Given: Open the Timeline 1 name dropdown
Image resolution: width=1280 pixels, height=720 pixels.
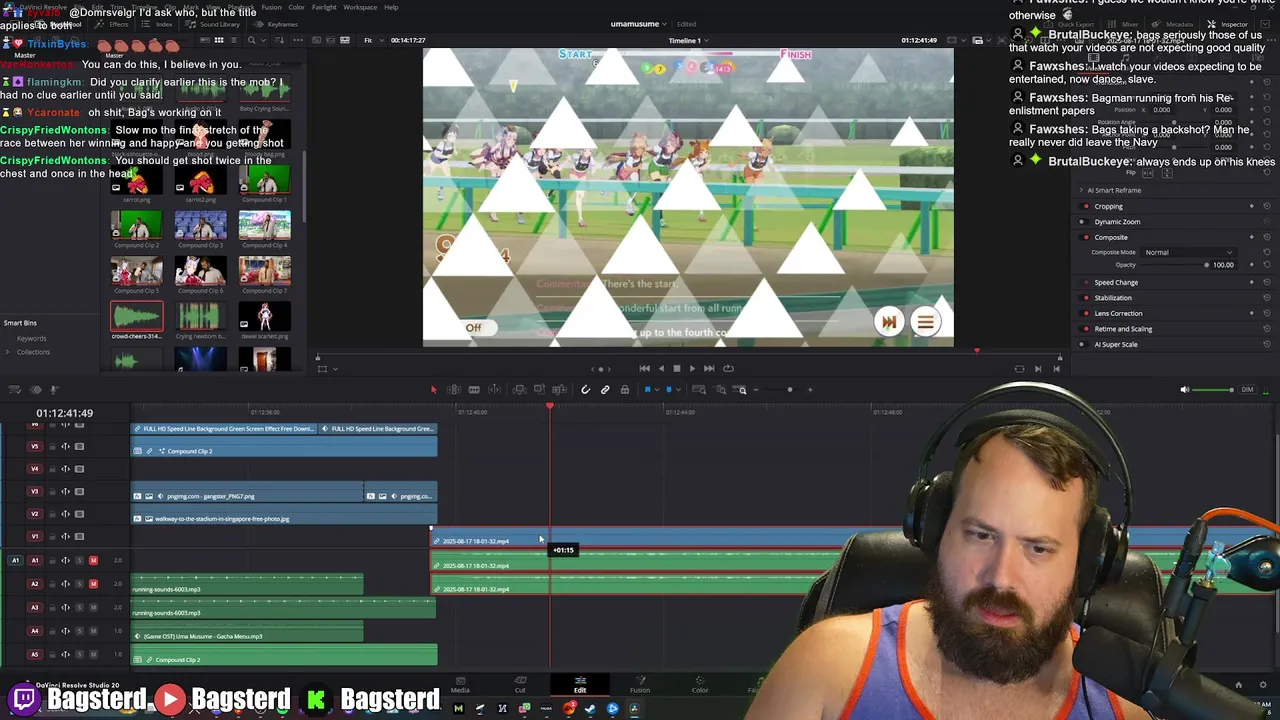Looking at the screenshot, I should point(707,41).
